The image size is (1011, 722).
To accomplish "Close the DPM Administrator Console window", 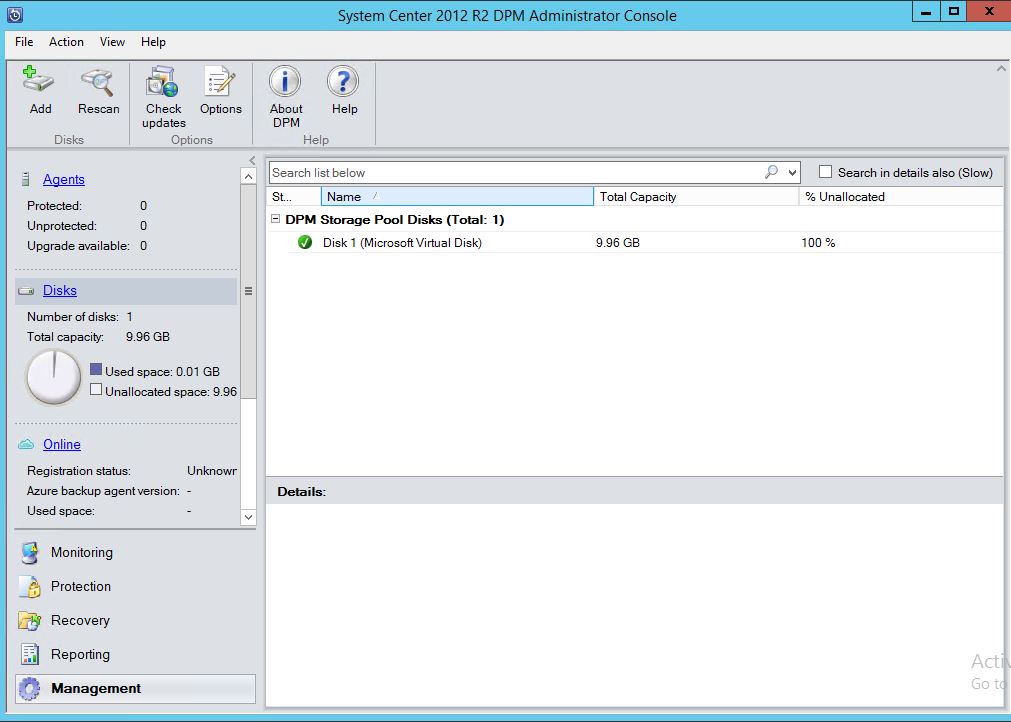I will [989, 12].
